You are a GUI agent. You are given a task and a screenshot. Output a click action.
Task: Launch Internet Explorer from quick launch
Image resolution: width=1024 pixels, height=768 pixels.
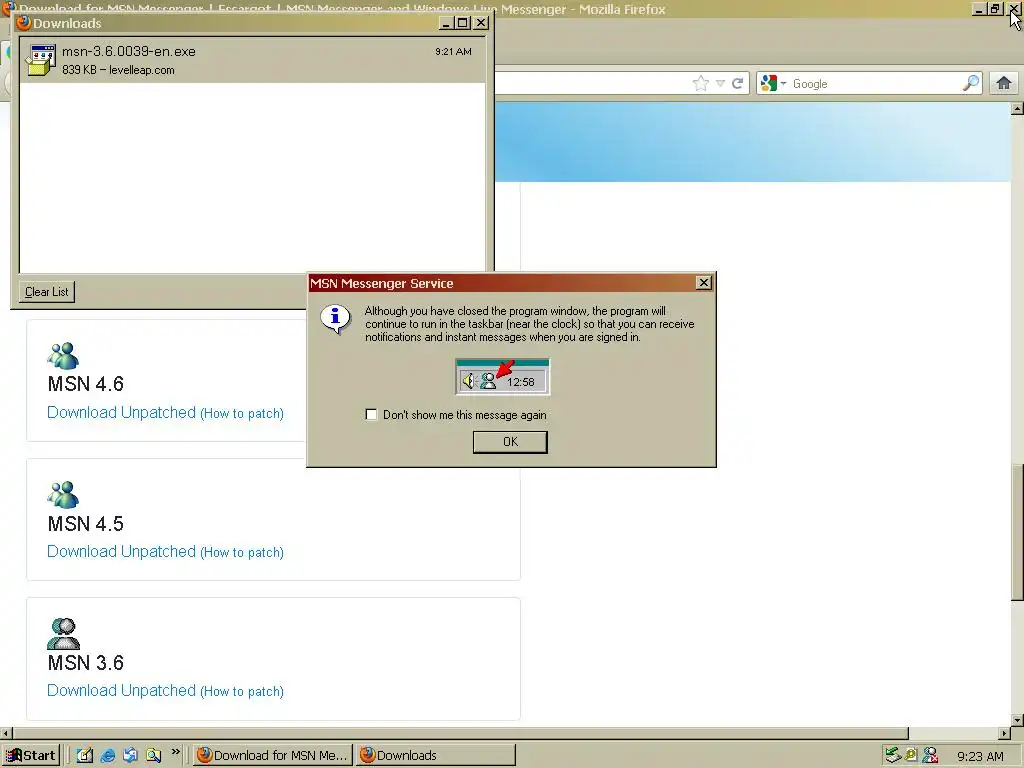click(x=108, y=756)
